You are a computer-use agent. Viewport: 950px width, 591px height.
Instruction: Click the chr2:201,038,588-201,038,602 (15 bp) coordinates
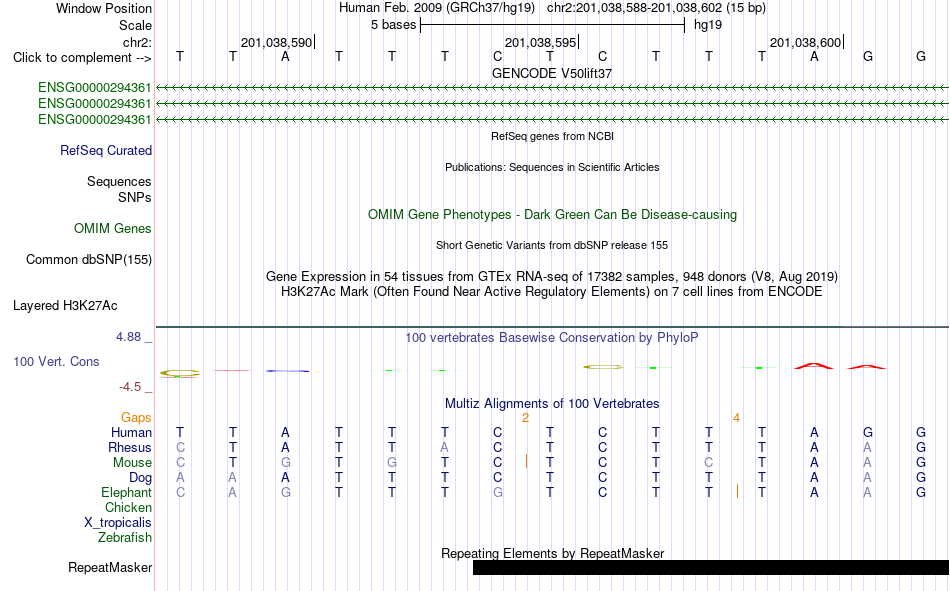pyautogui.click(x=656, y=8)
